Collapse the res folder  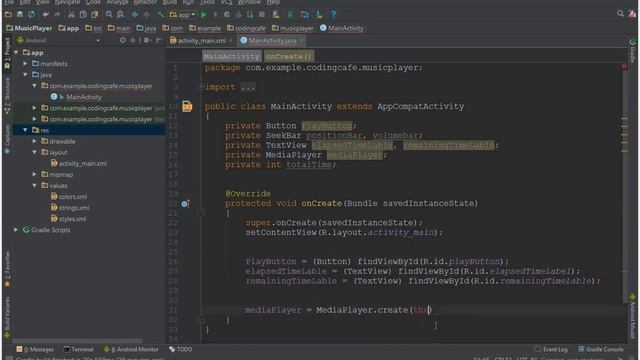[x=25, y=130]
